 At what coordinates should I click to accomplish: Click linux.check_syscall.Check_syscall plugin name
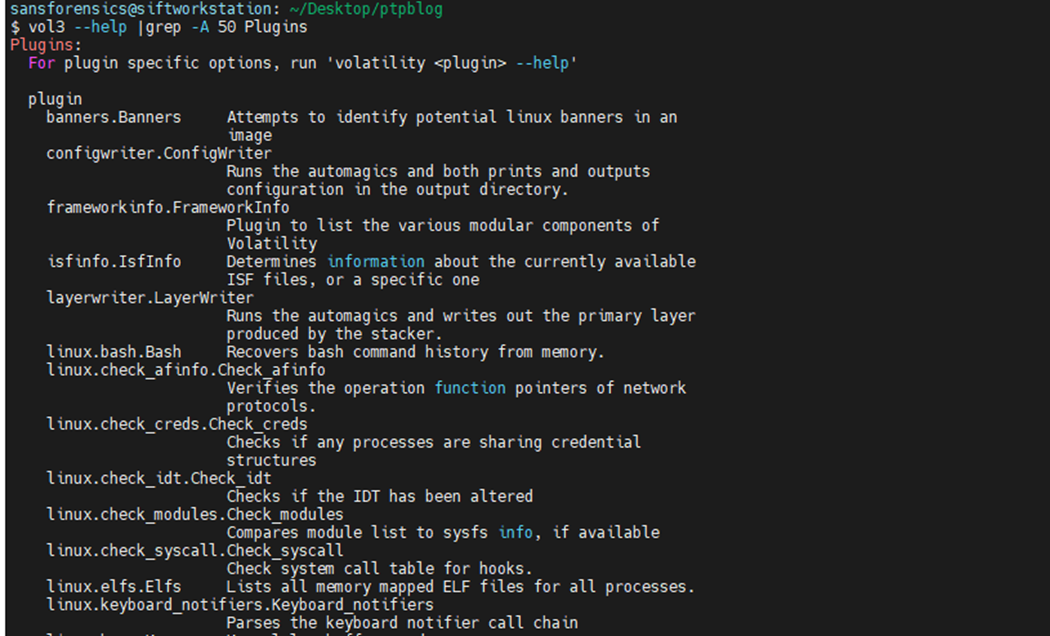195,551
